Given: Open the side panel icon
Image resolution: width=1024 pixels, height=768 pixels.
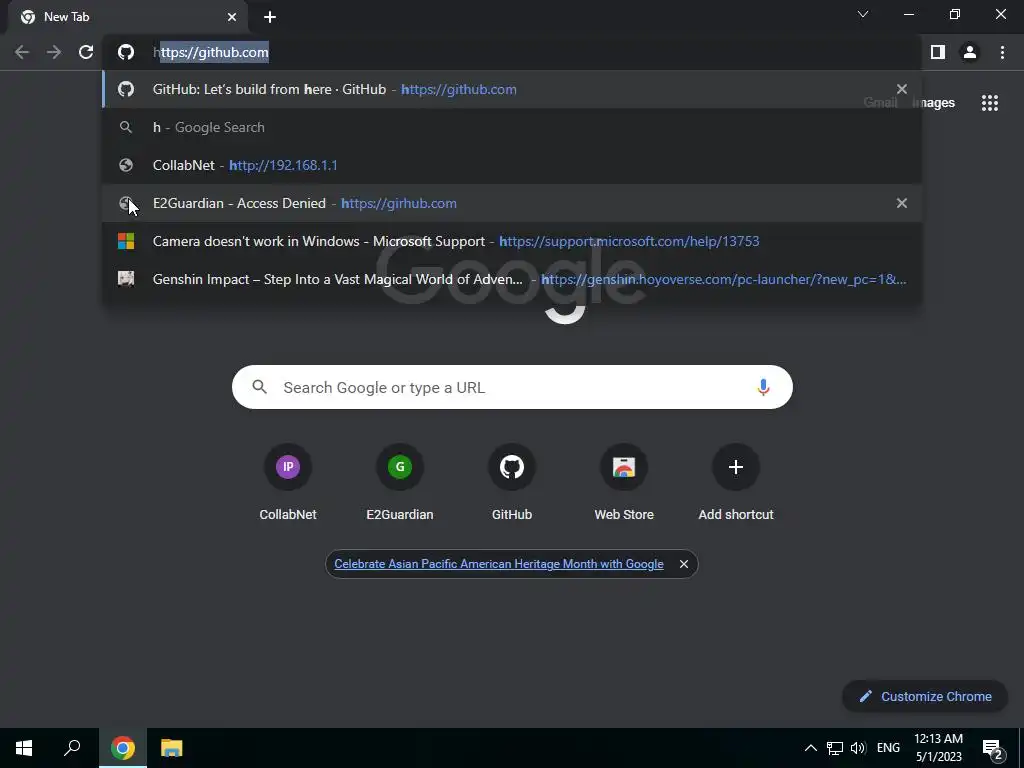Looking at the screenshot, I should click(938, 52).
